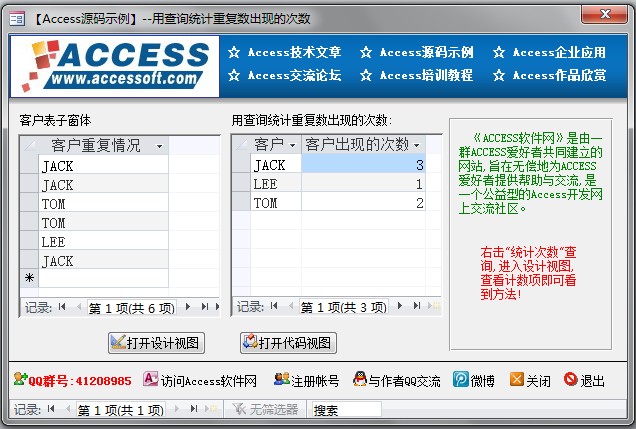Viewport: 636px width, 429px height.
Task: Click the 打开设计视图 button
Action: pyautogui.click(x=156, y=343)
